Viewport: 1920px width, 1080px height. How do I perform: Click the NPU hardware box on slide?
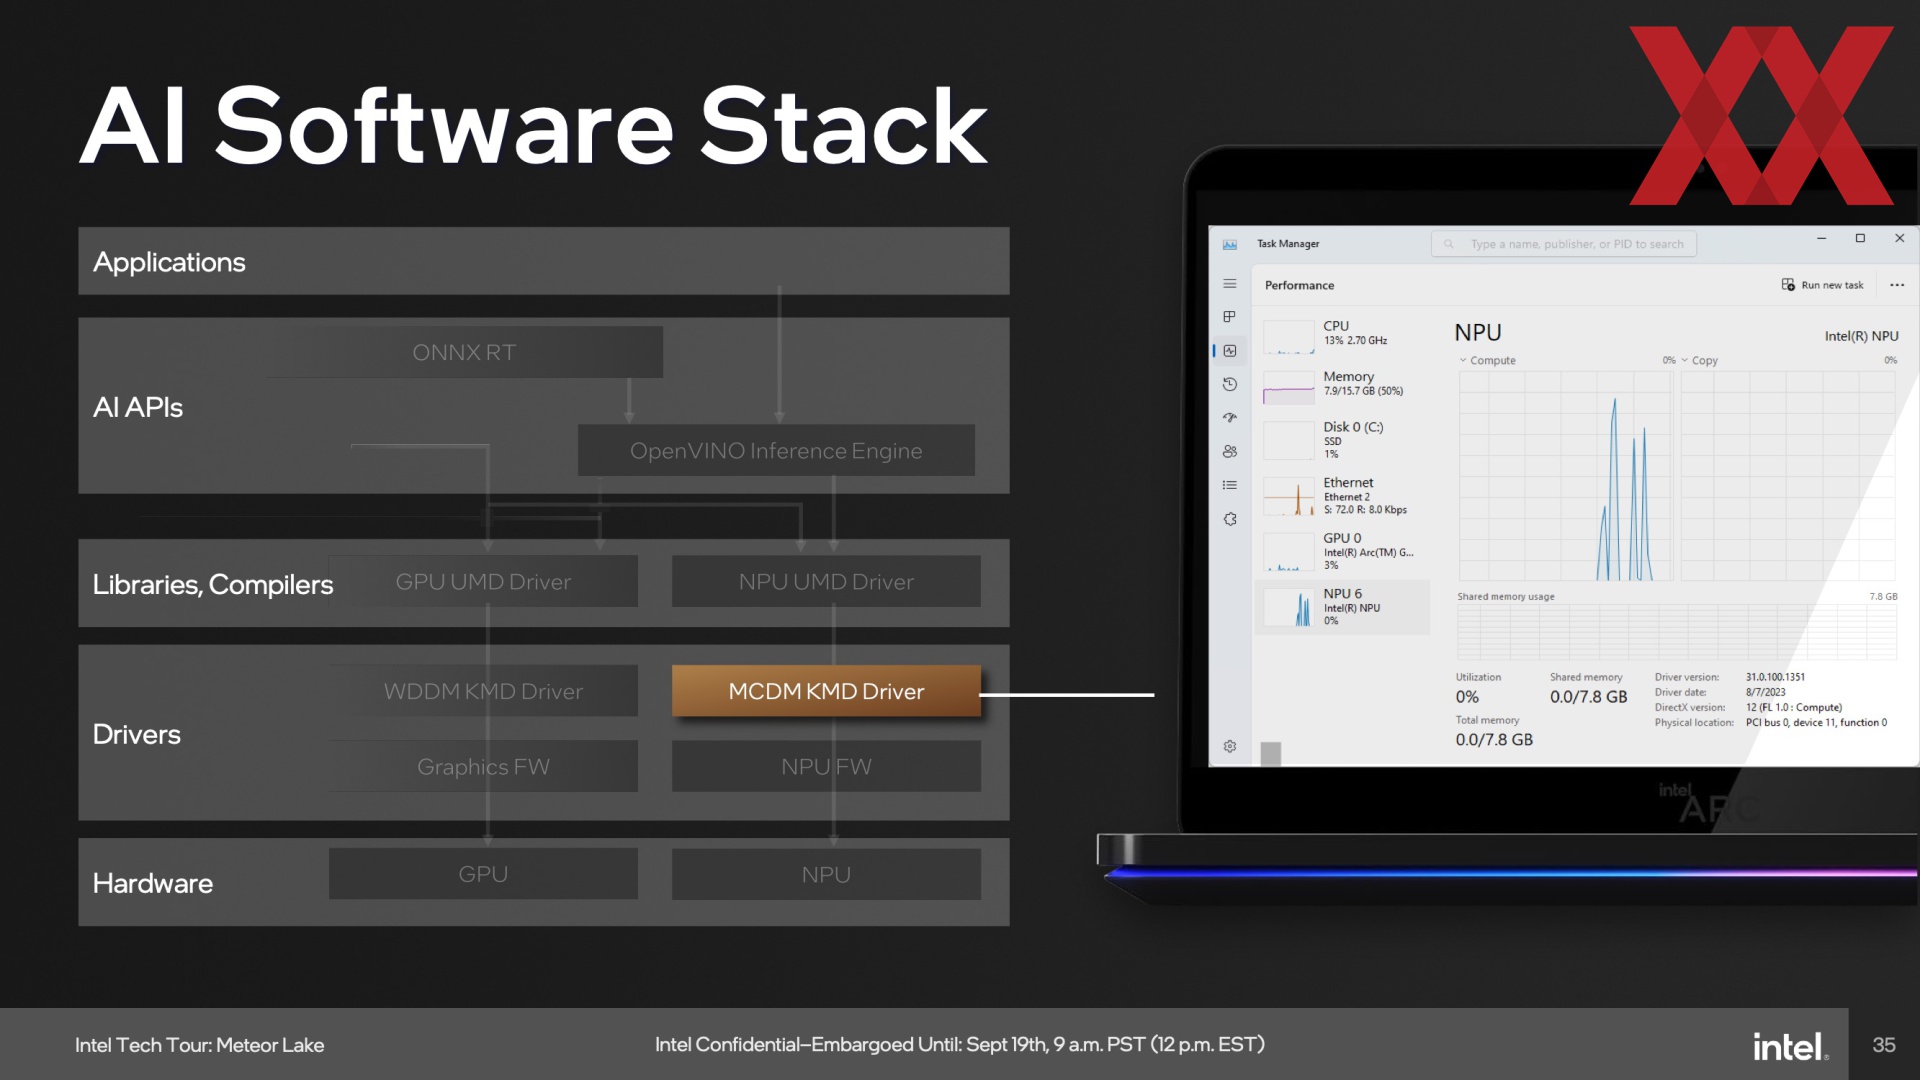(826, 874)
